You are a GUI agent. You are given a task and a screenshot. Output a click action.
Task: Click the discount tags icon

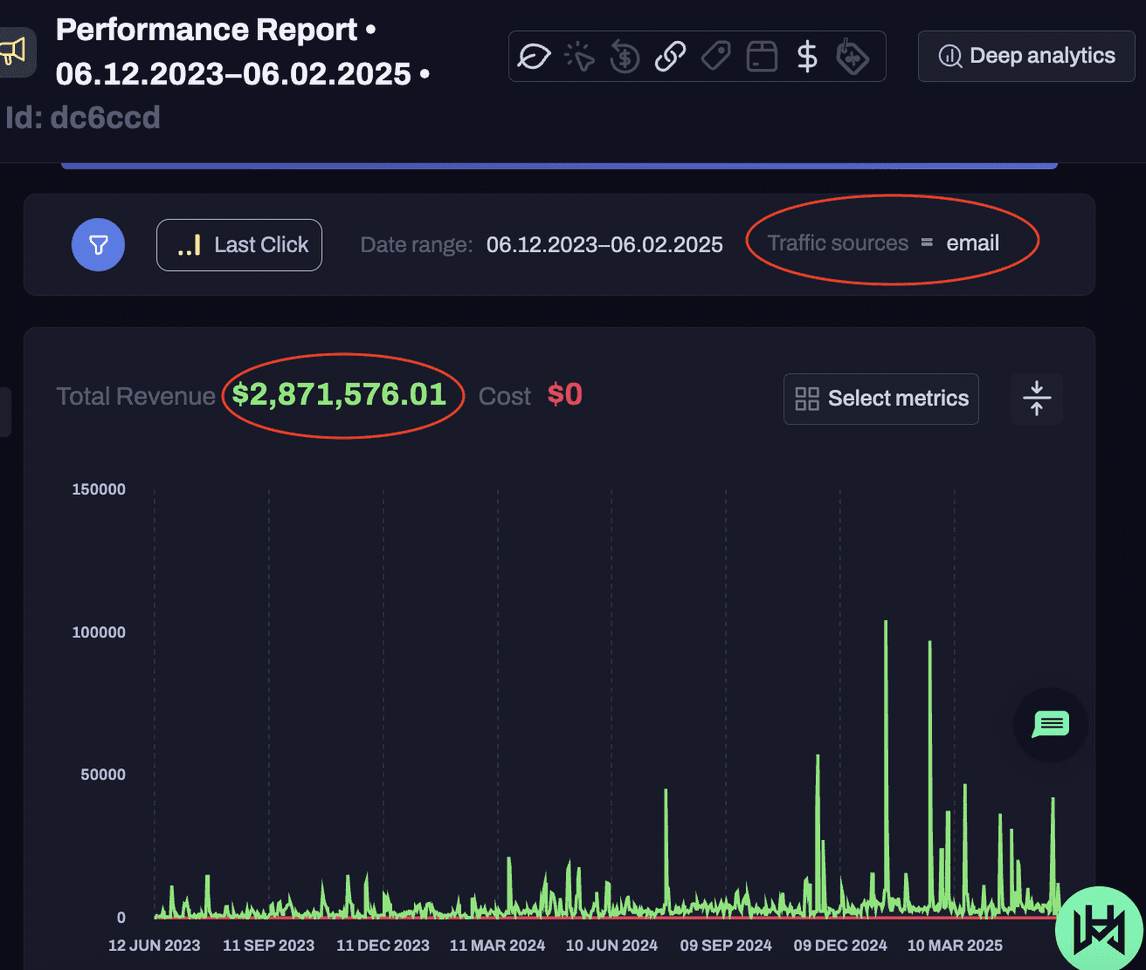pos(852,56)
